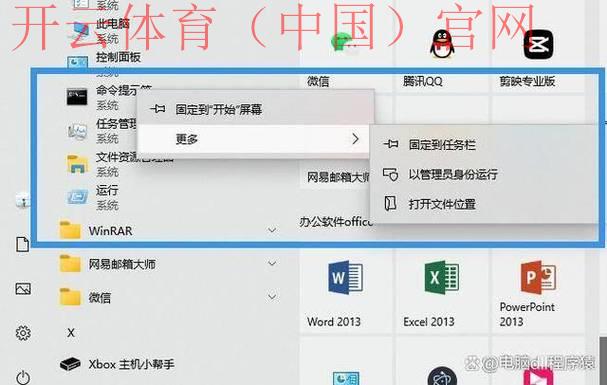
Task: Expand the WinRAR folder chevron
Action: coord(272,230)
